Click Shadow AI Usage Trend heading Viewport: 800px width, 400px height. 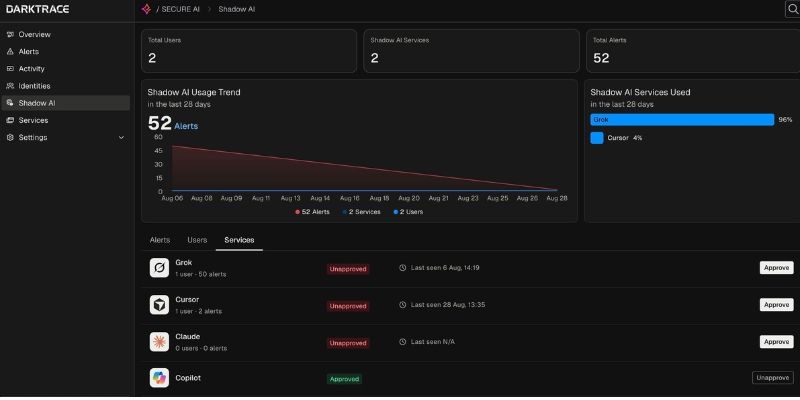194,92
